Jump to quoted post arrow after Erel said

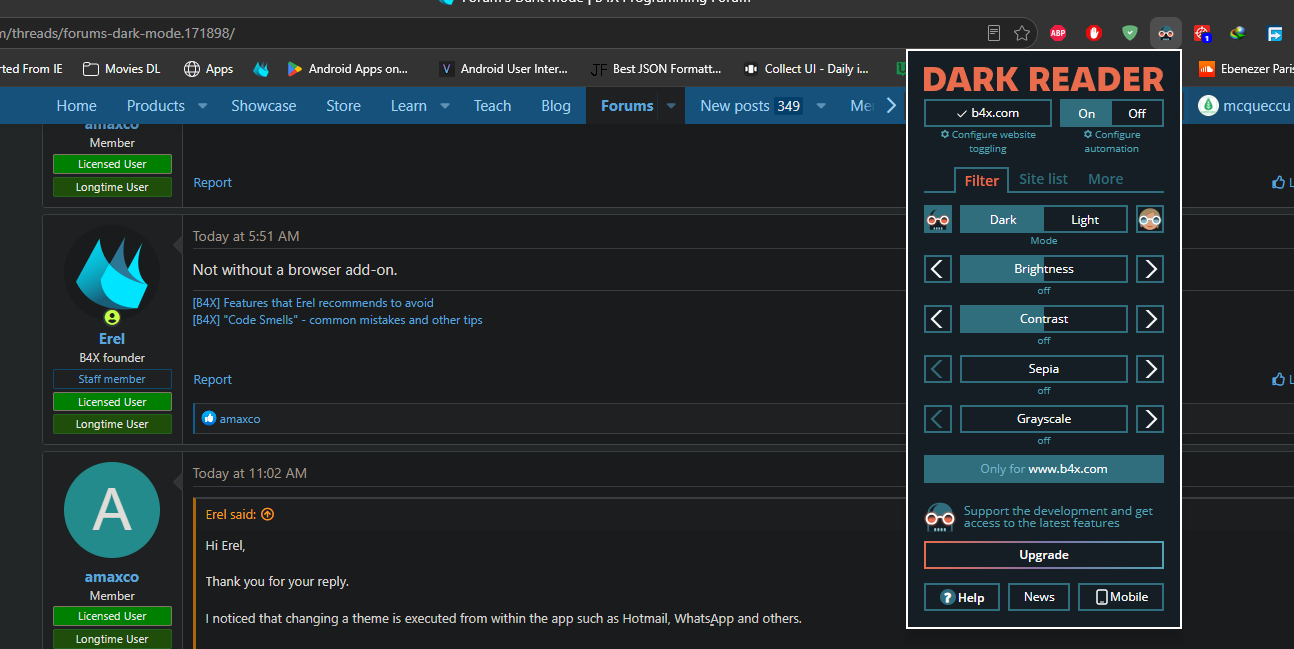click(x=267, y=515)
